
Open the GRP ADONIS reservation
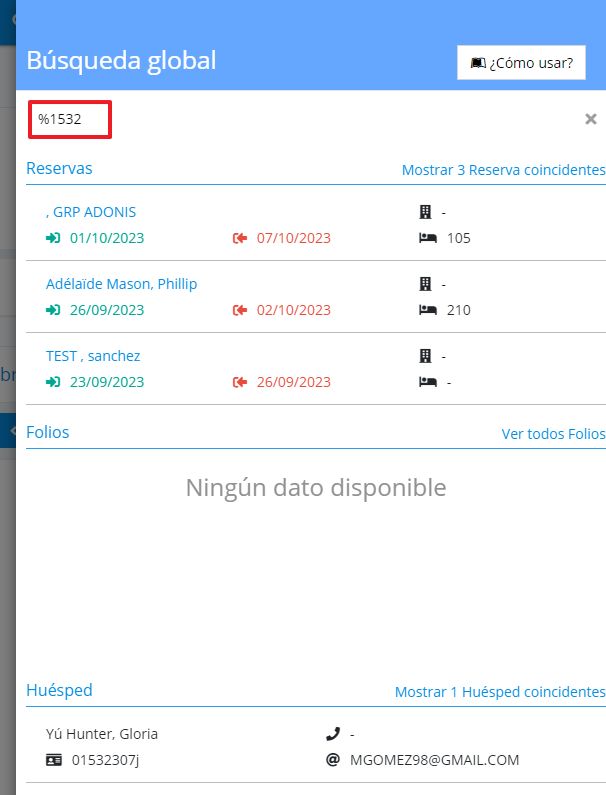(93, 212)
